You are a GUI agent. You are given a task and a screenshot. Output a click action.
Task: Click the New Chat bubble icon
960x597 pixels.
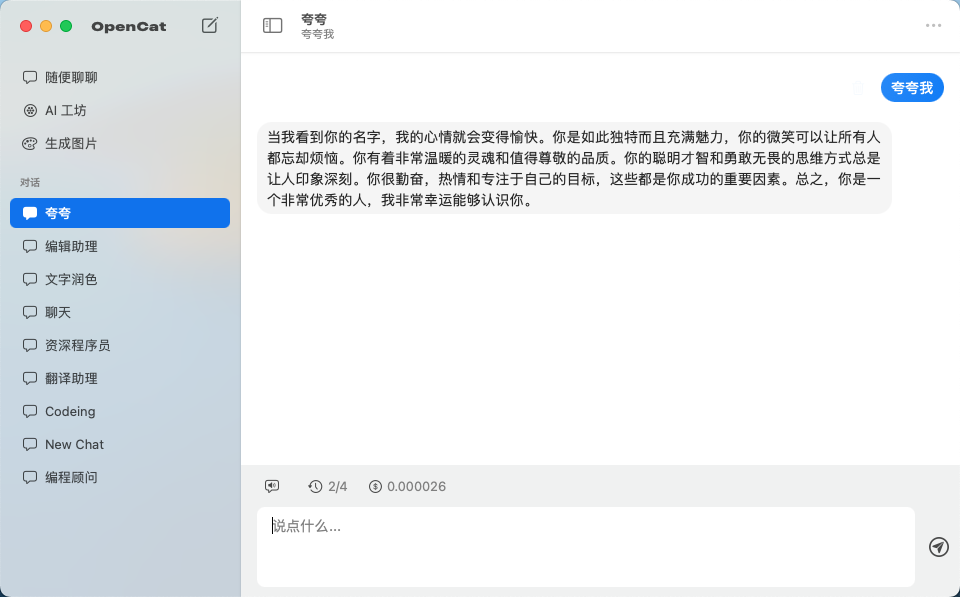pyautogui.click(x=30, y=444)
